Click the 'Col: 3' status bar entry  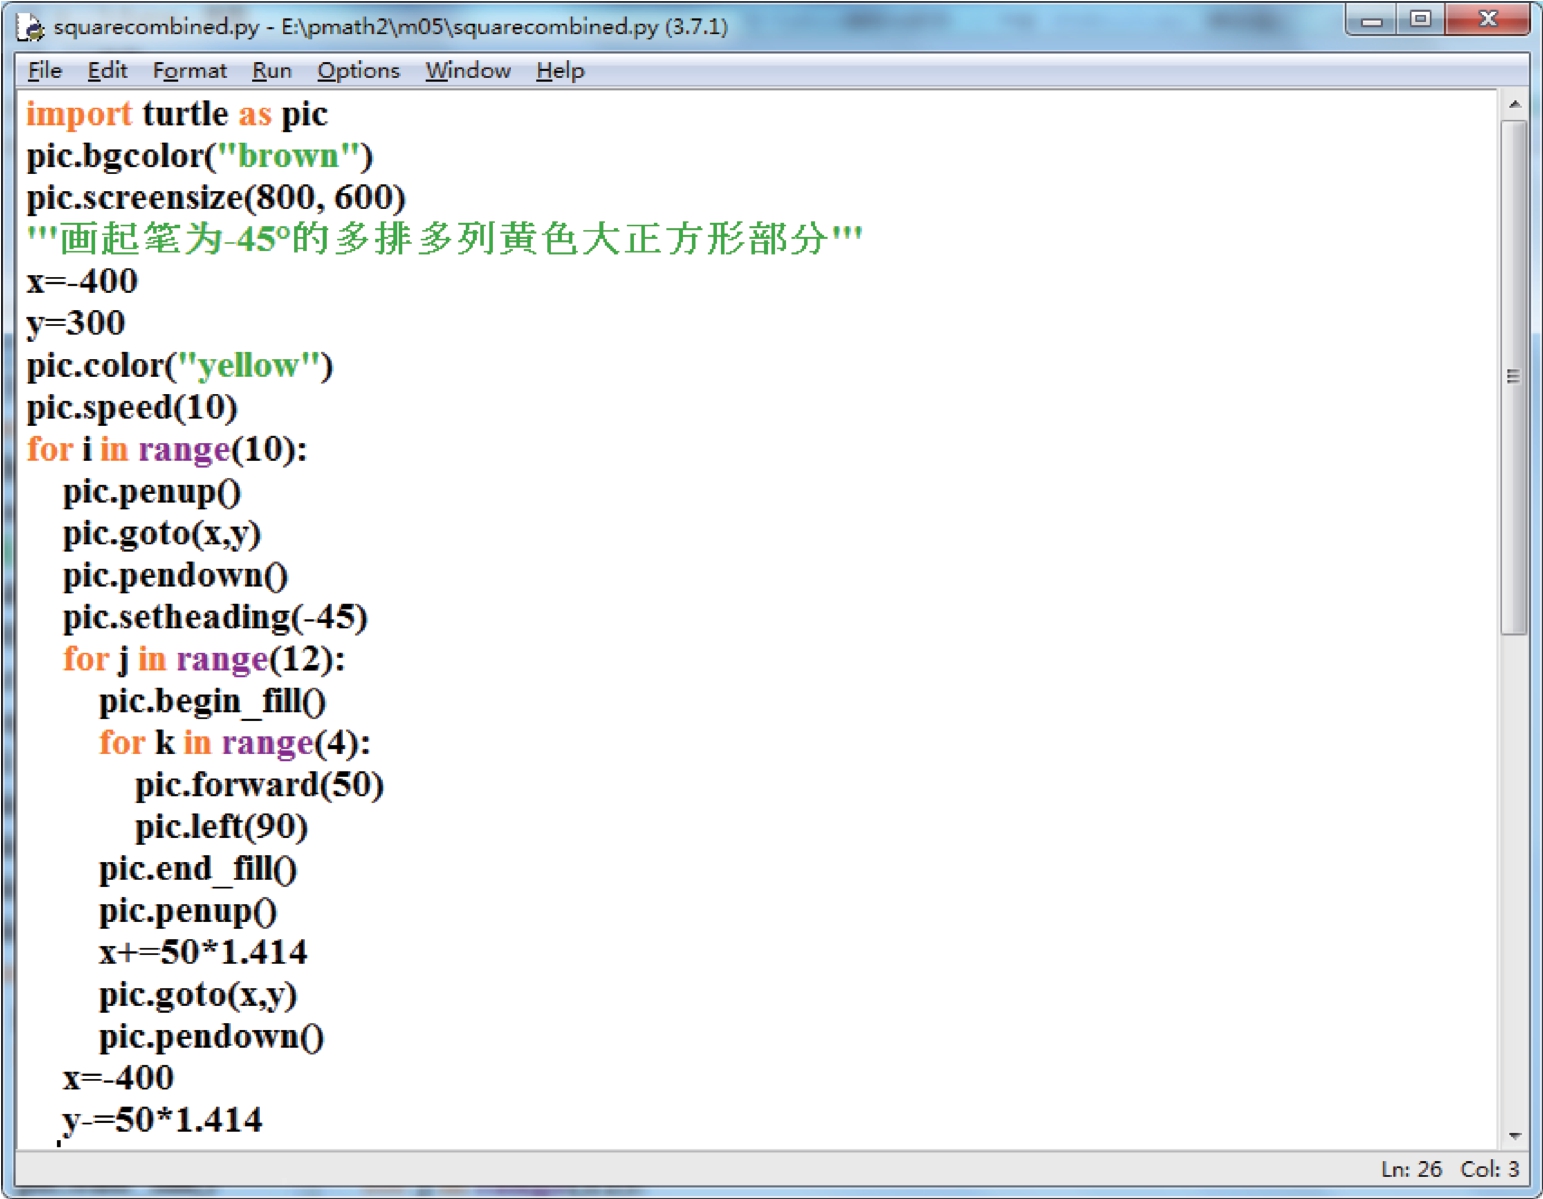click(x=1489, y=1169)
